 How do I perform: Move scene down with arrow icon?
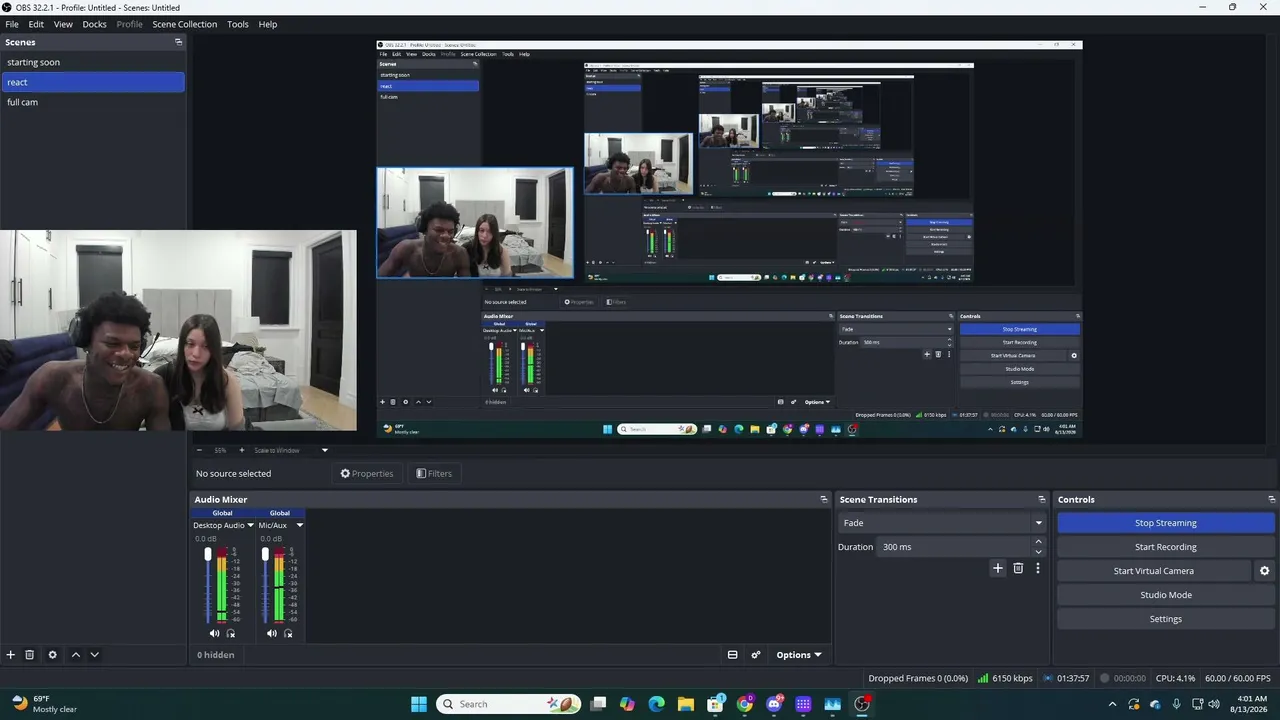pos(94,655)
